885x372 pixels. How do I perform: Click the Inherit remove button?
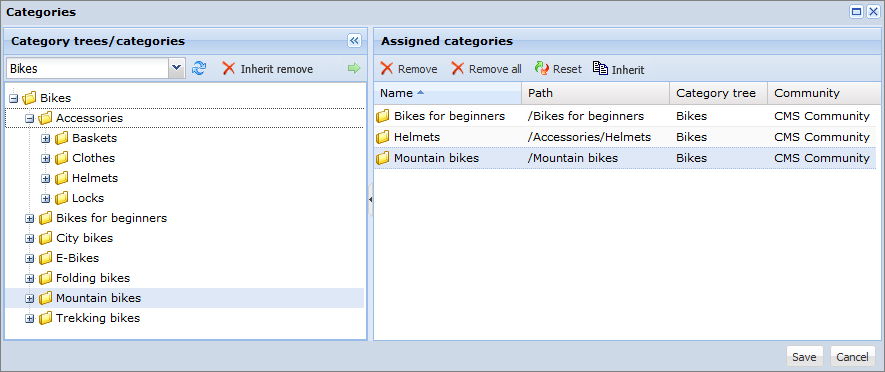(x=268, y=69)
